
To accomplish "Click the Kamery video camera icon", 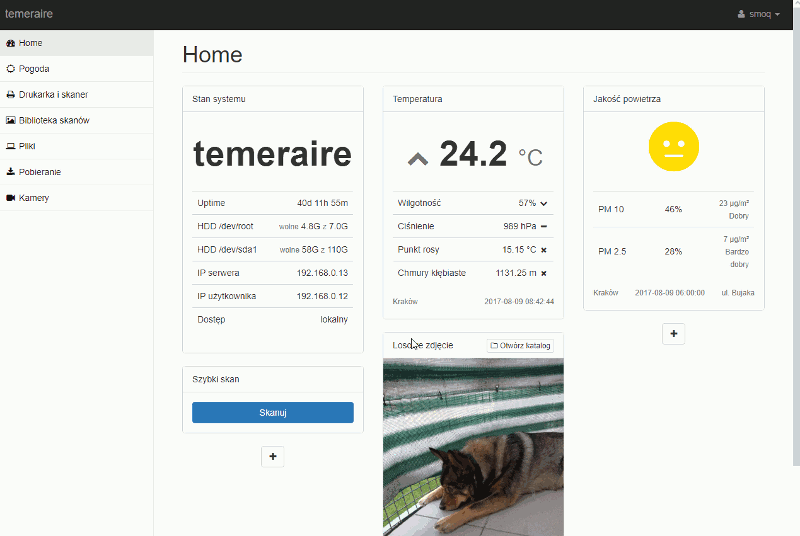I will 11,198.
